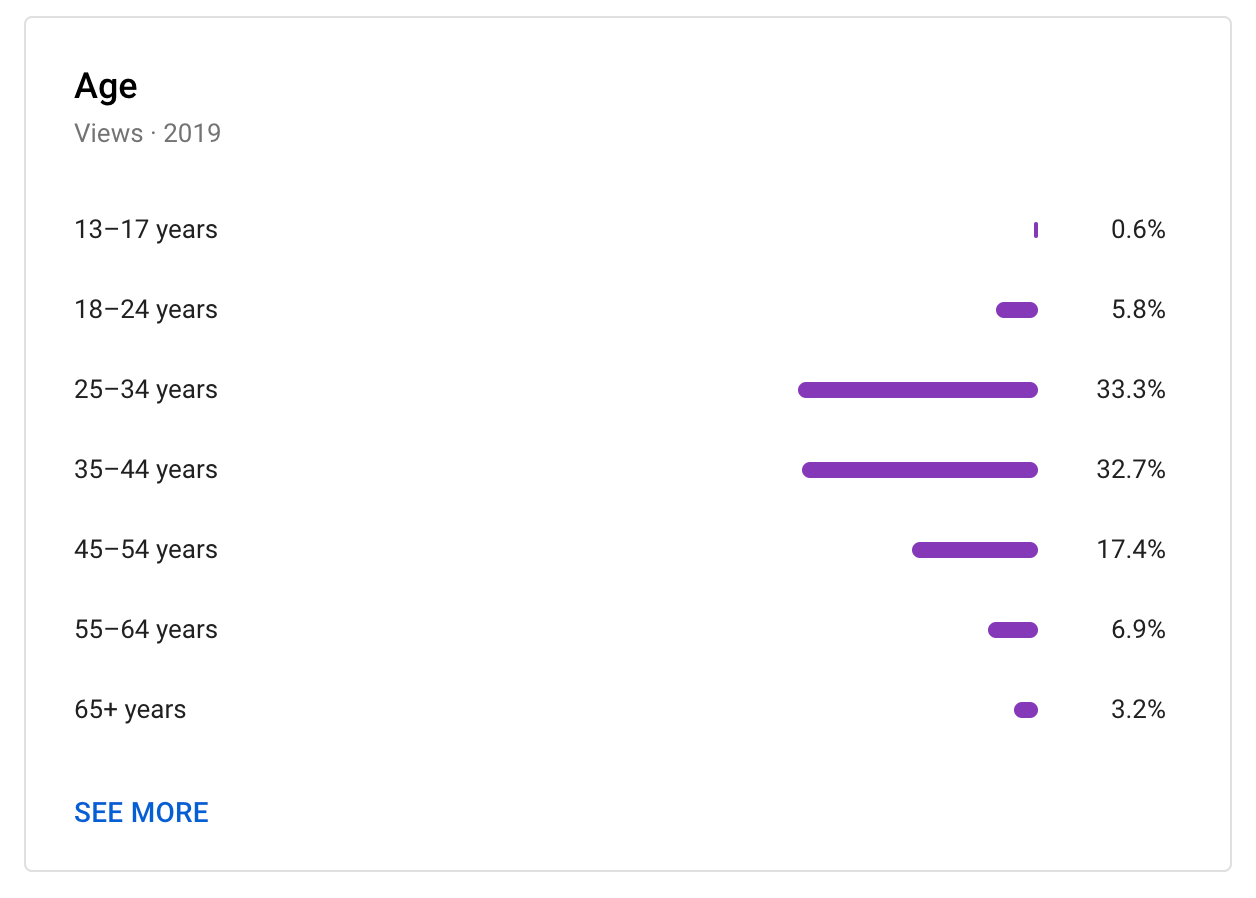Select the 13–17 years bar
Image resolution: width=1256 pixels, height=898 pixels.
[1036, 230]
